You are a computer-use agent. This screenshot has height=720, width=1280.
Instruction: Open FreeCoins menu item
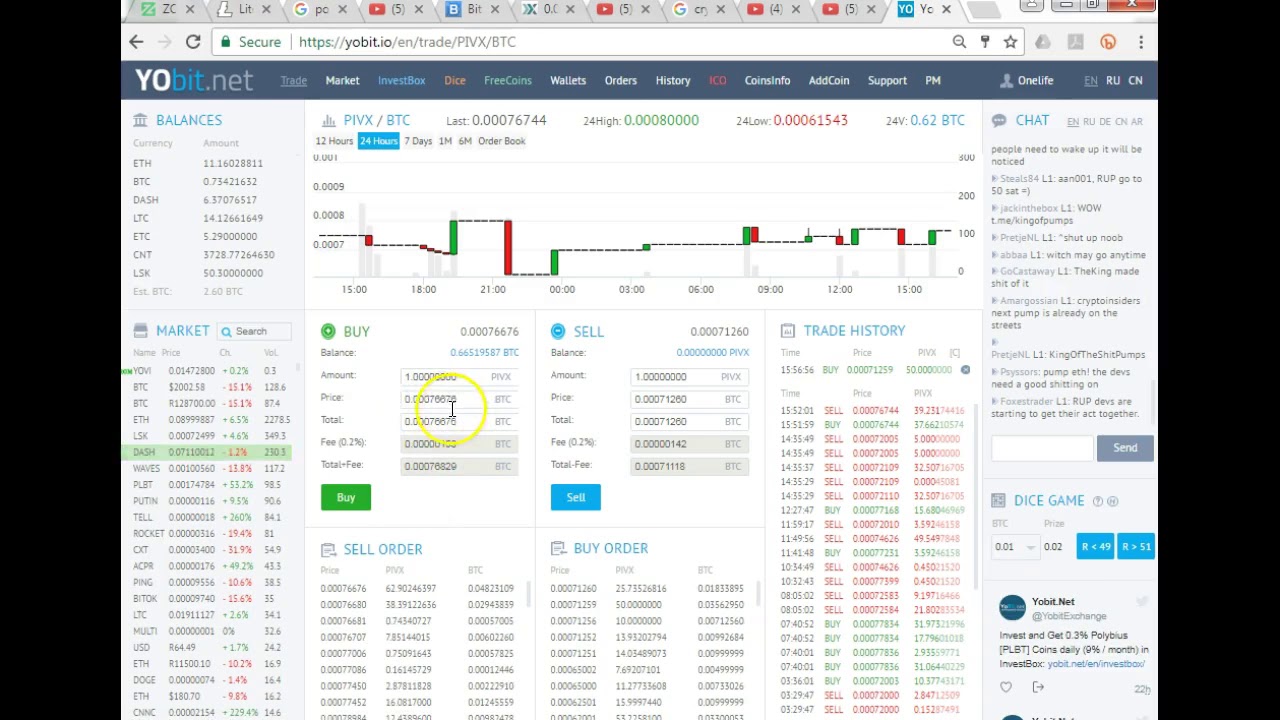pyautogui.click(x=508, y=80)
